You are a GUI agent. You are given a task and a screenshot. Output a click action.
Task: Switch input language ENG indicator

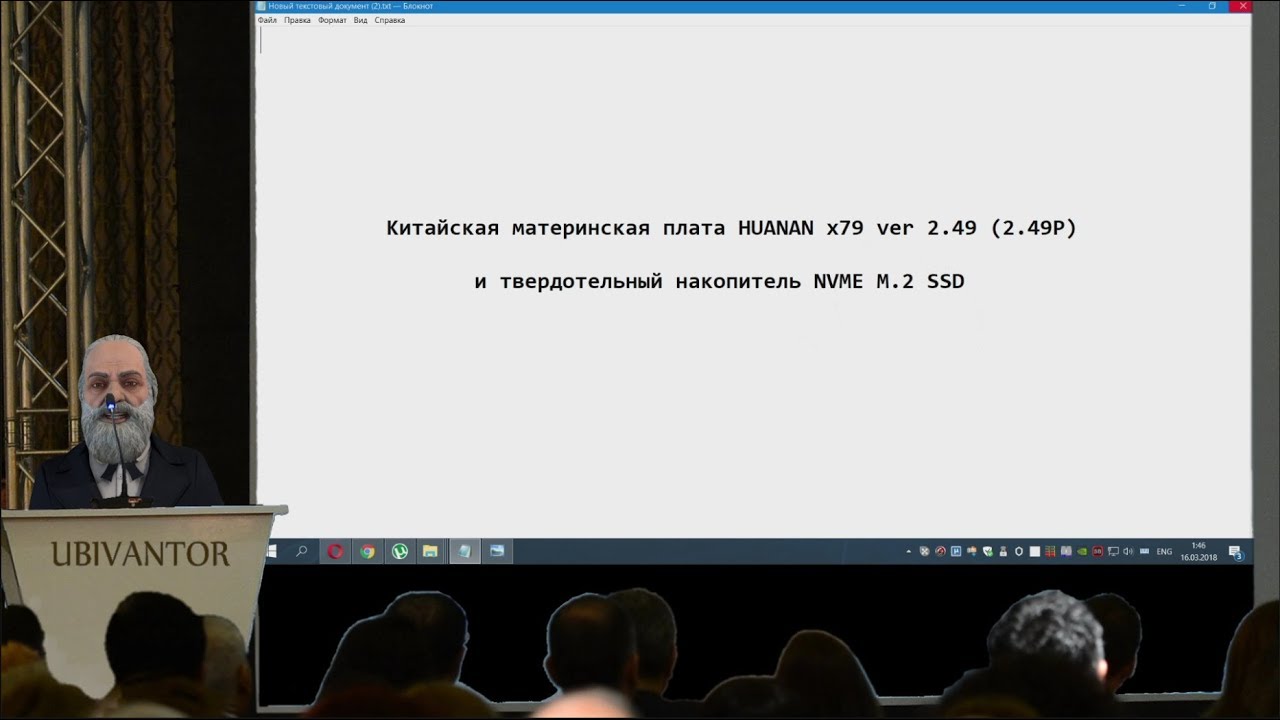[1164, 551]
